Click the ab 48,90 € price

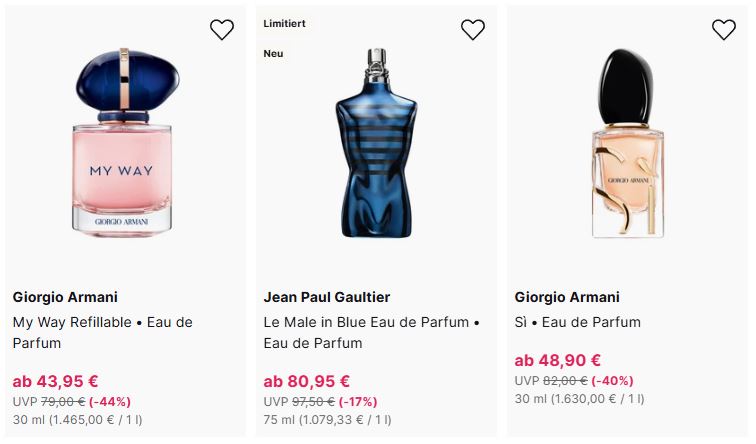coord(558,360)
